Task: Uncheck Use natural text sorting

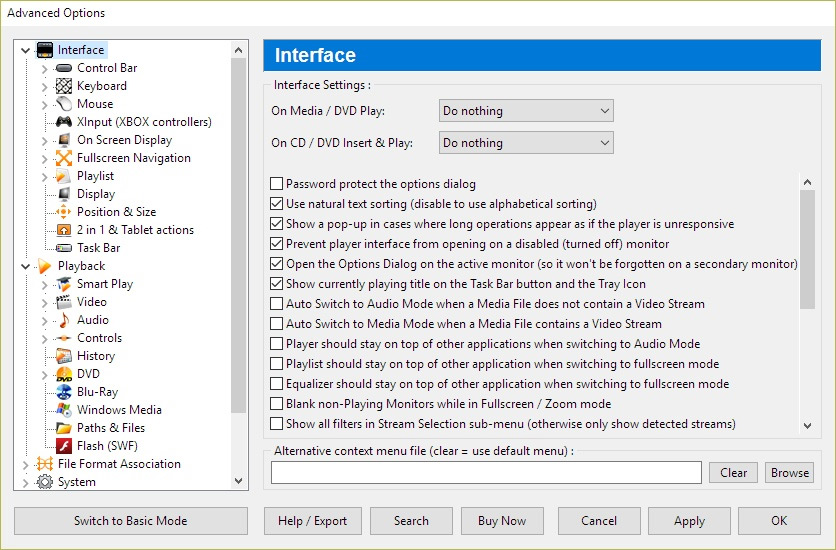Action: [276, 204]
